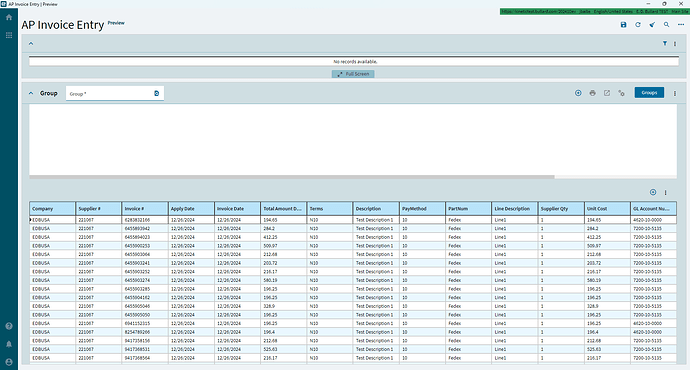
Task: Click the Groups button
Action: 649,93
